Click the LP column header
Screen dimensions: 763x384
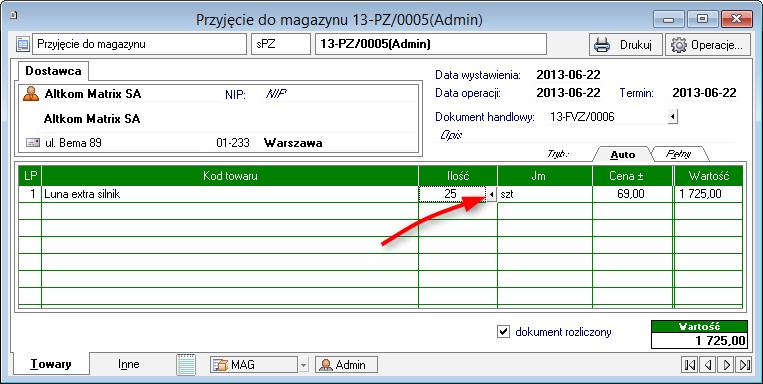click(x=30, y=176)
